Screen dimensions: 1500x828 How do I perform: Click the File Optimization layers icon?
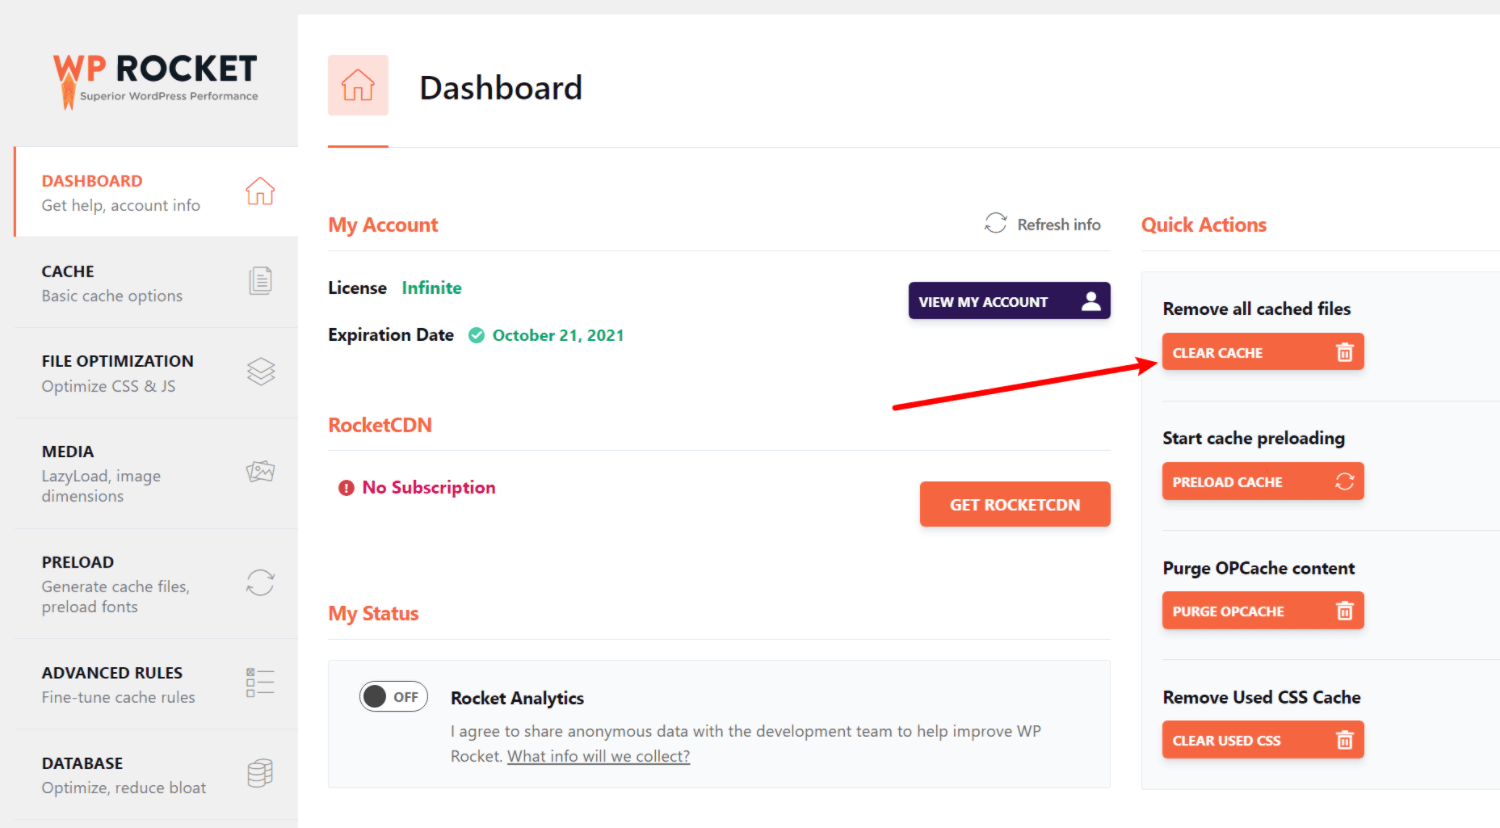260,372
